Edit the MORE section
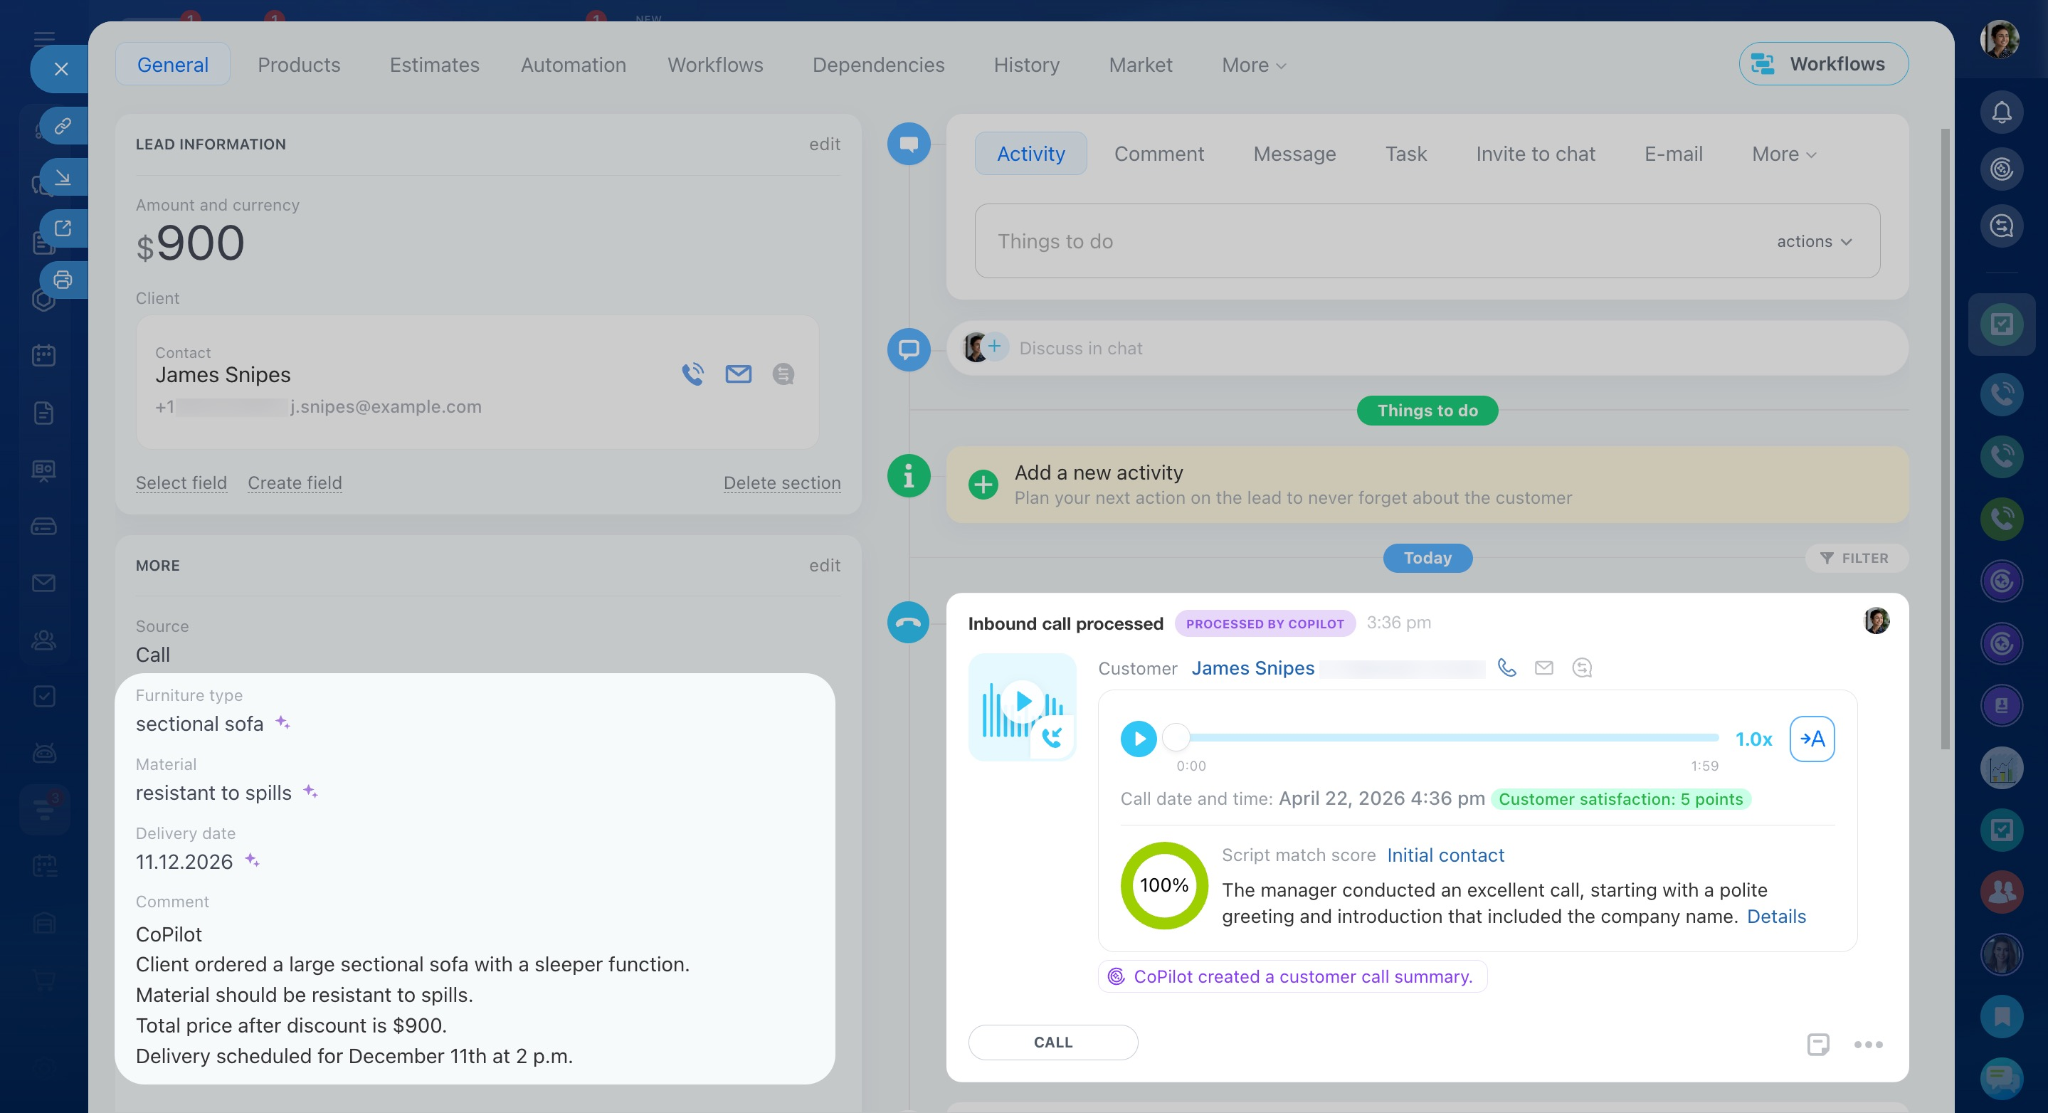The image size is (2048, 1113). click(824, 565)
